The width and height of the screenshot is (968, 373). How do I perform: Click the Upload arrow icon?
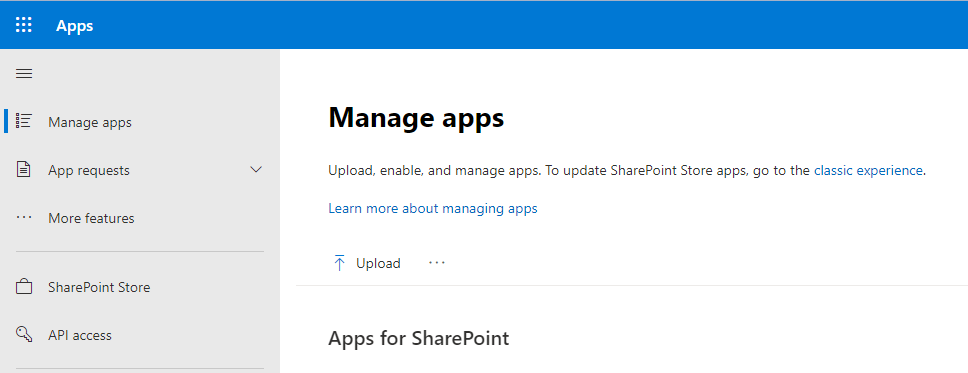tap(339, 263)
